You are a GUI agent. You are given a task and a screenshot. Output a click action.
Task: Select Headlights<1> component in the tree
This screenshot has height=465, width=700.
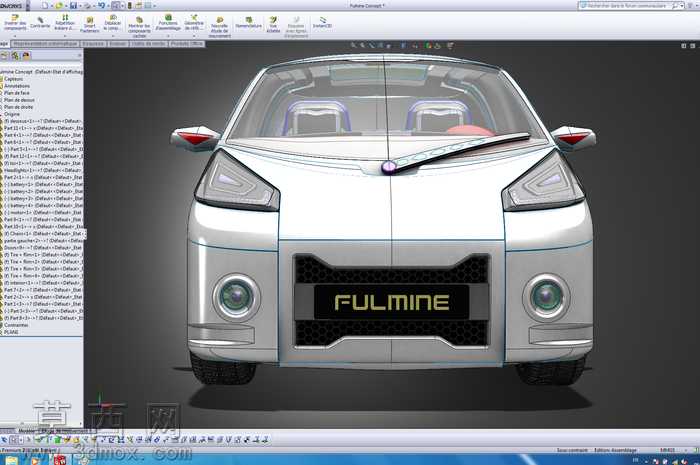(43, 170)
